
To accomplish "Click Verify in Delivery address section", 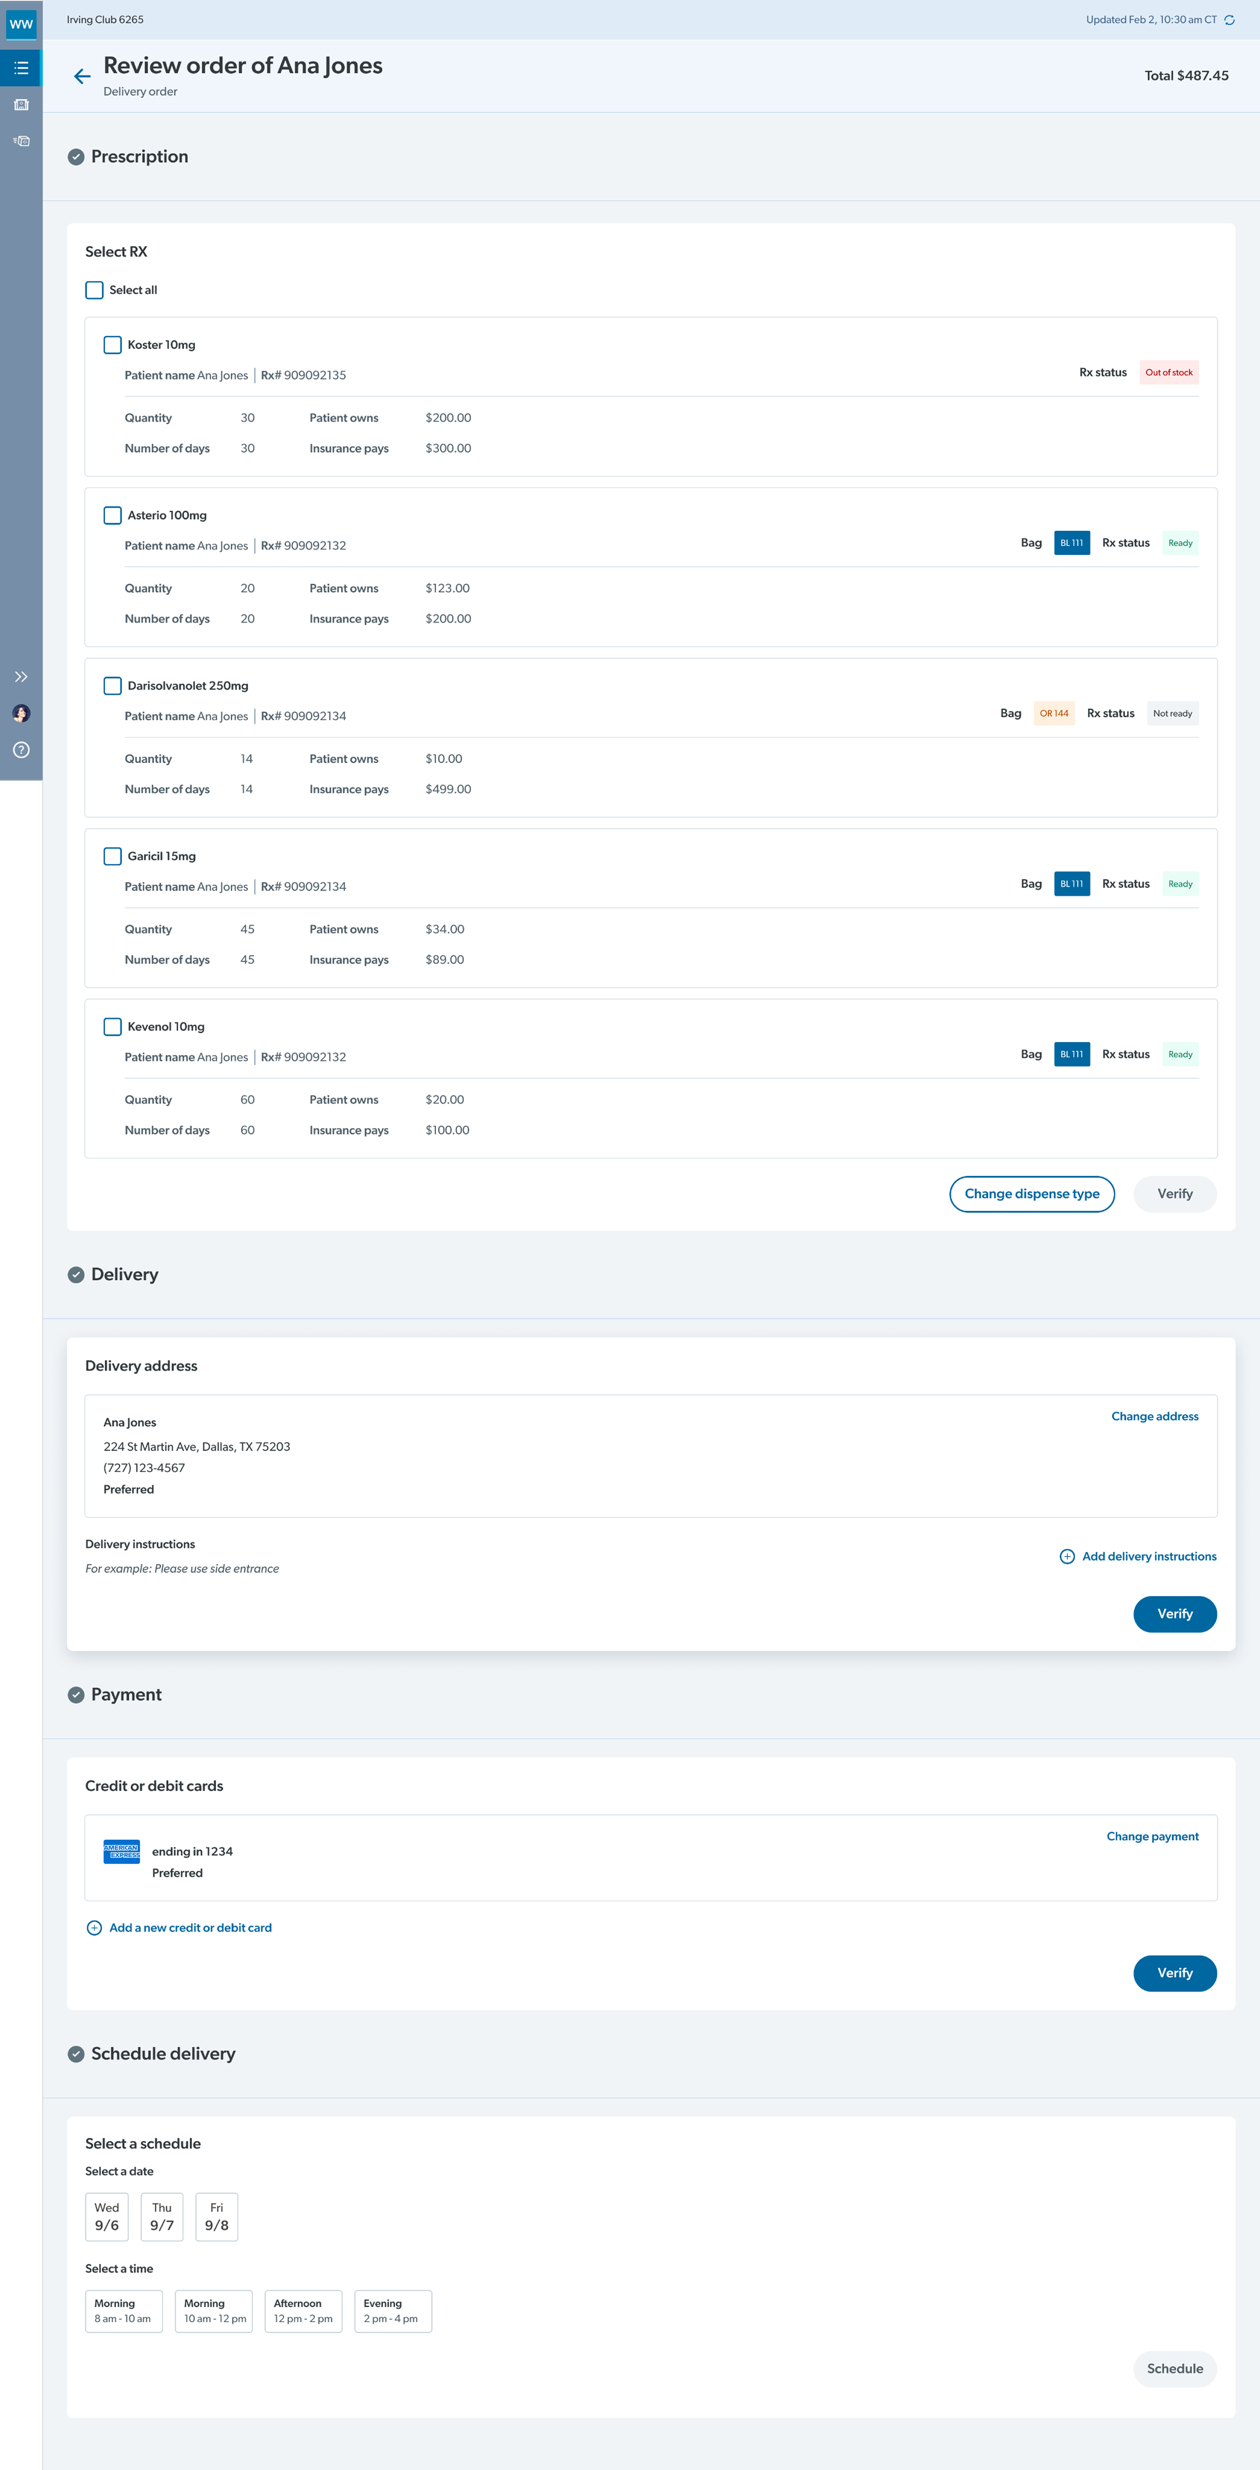I will (x=1175, y=1614).
